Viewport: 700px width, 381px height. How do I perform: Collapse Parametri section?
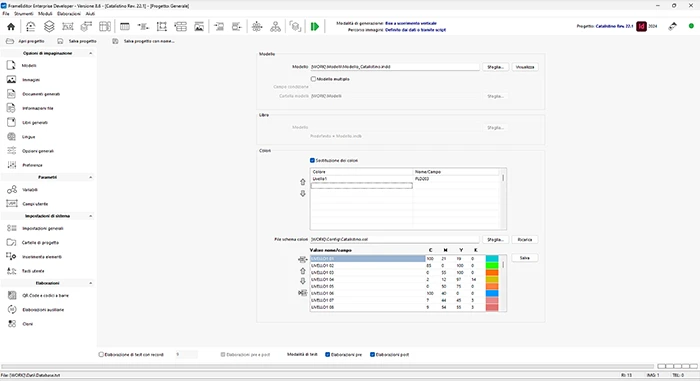(x=91, y=177)
